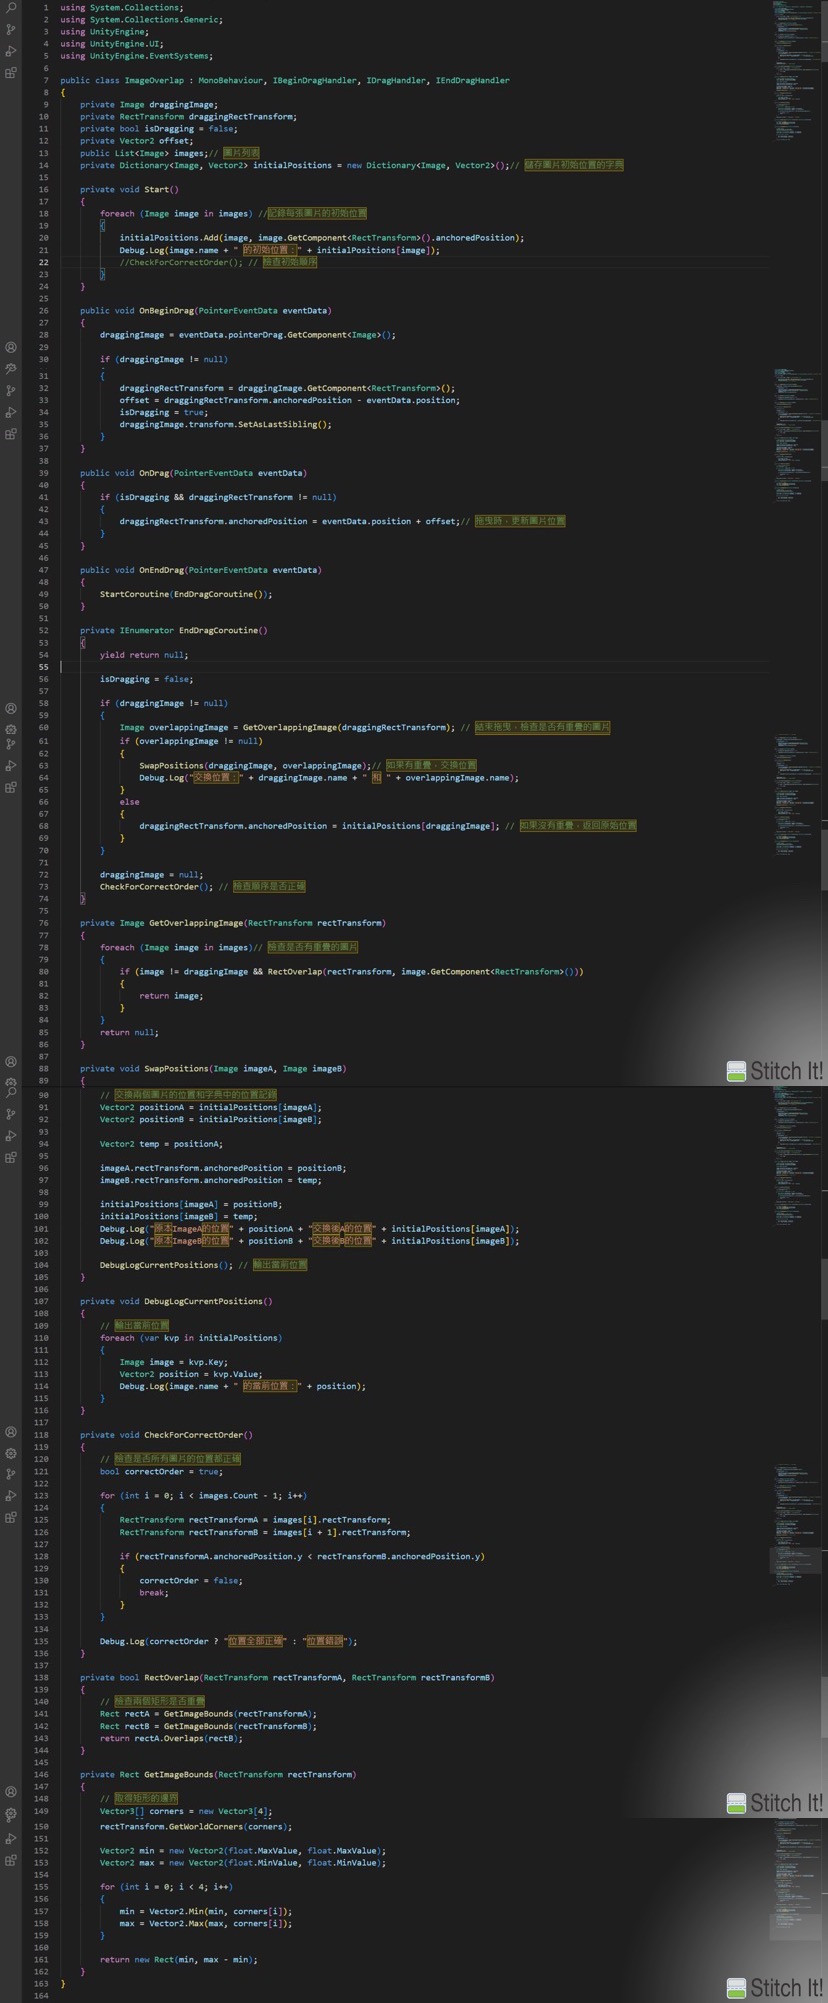The image size is (828, 2003).
Task: Click "GetOverlappingImage" declaration on line 76
Action: (x=196, y=923)
